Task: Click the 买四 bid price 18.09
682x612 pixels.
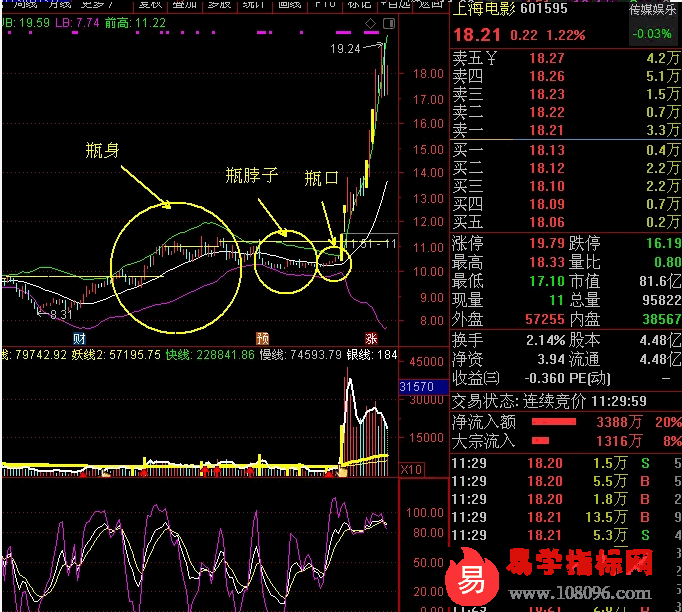Action: pos(546,204)
